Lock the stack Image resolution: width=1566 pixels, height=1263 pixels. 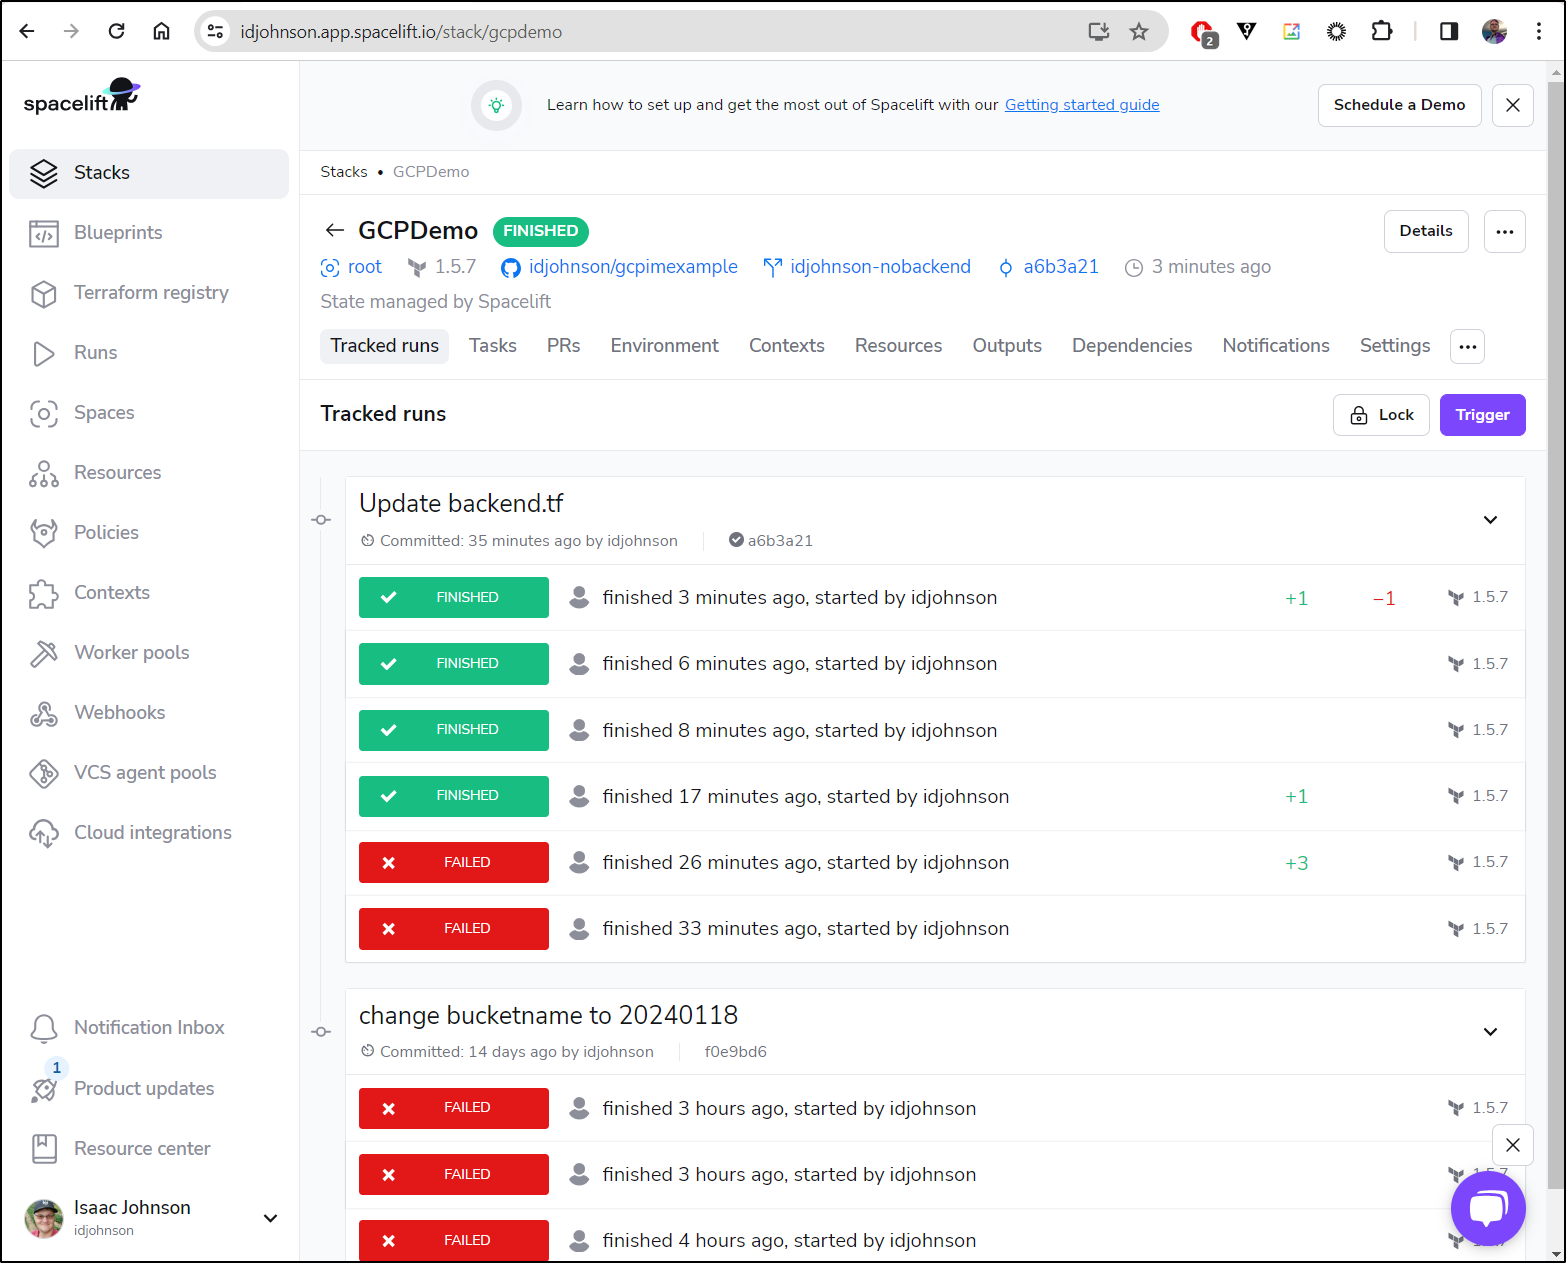[x=1381, y=415]
